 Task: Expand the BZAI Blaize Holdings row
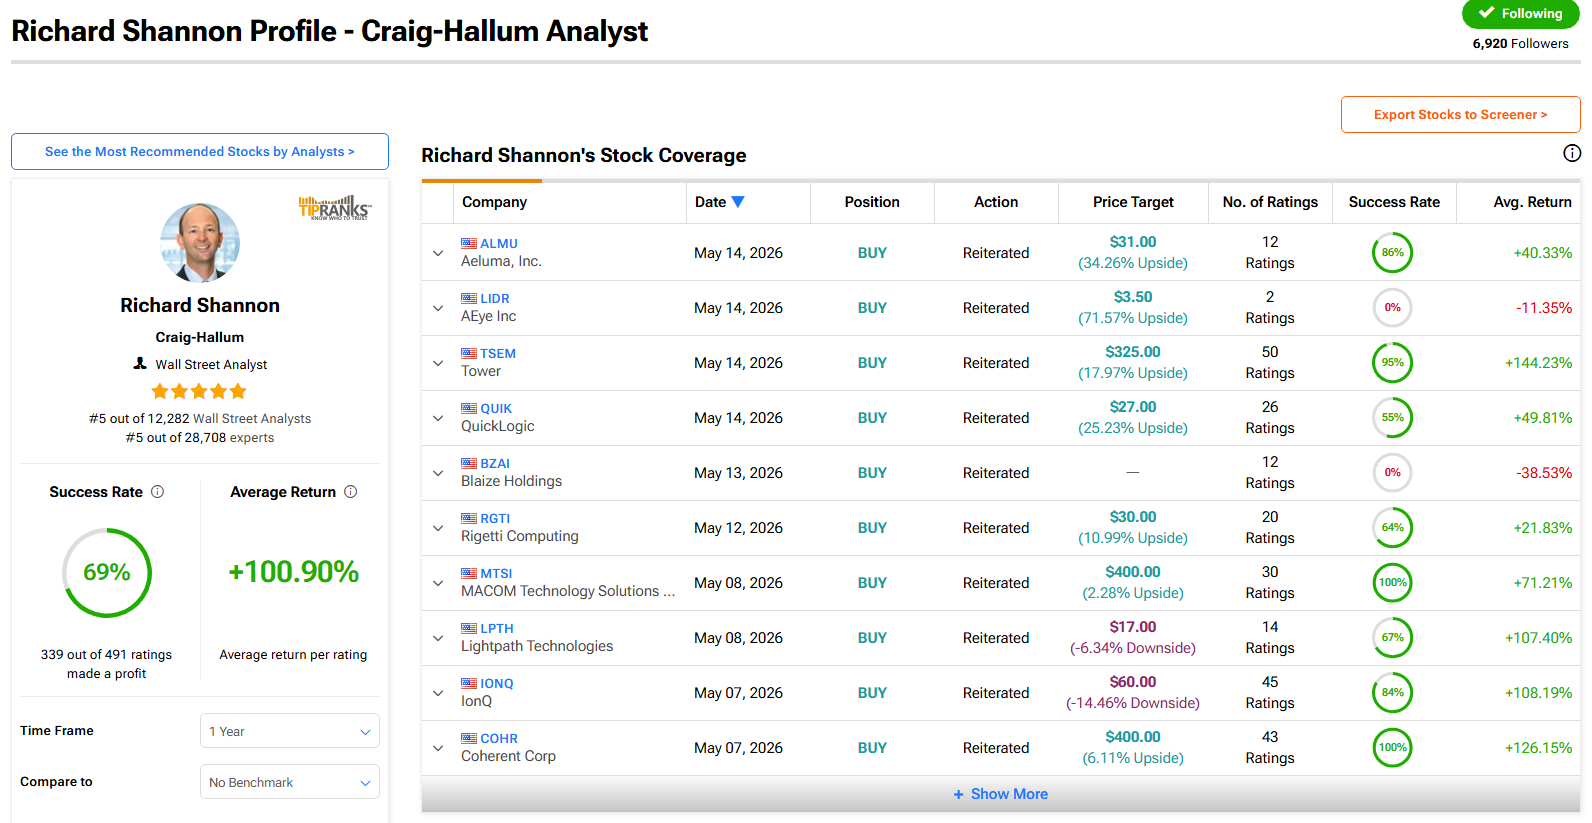click(438, 473)
